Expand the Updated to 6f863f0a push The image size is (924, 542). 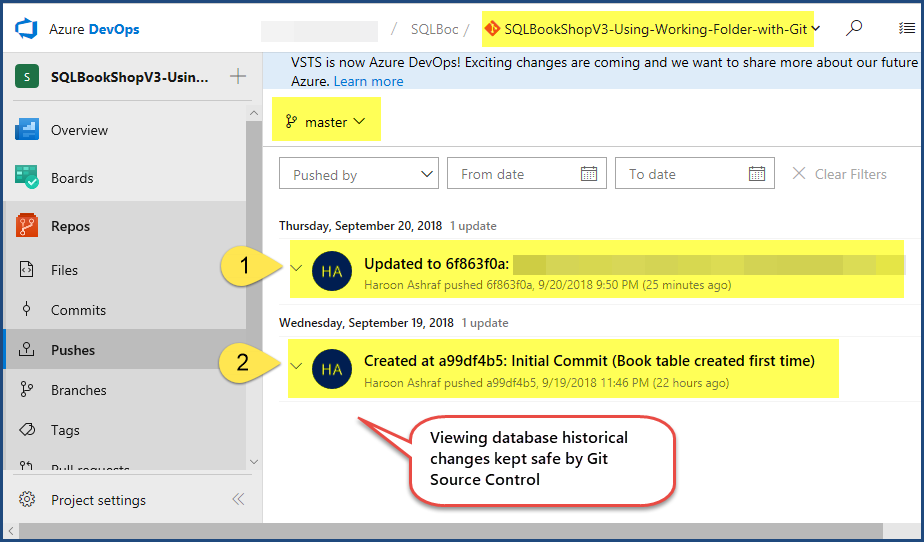[296, 268]
